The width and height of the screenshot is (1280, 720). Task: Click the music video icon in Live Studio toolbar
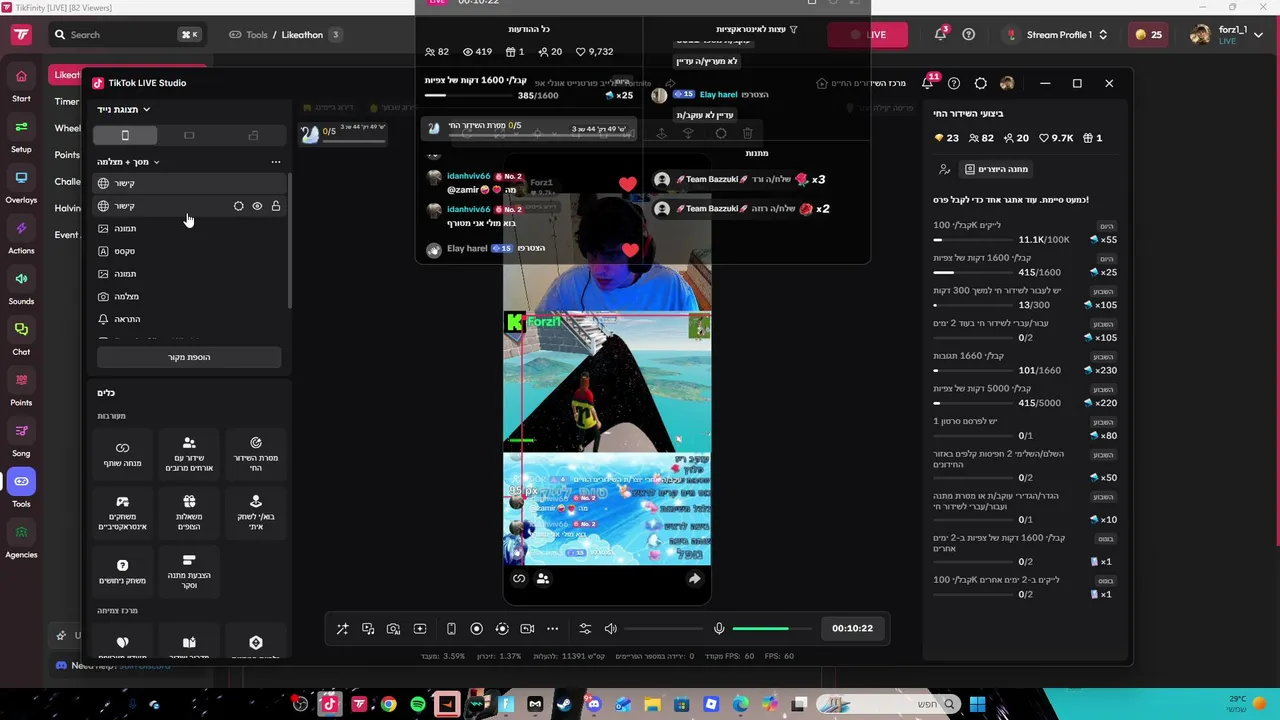pyautogui.click(x=368, y=628)
